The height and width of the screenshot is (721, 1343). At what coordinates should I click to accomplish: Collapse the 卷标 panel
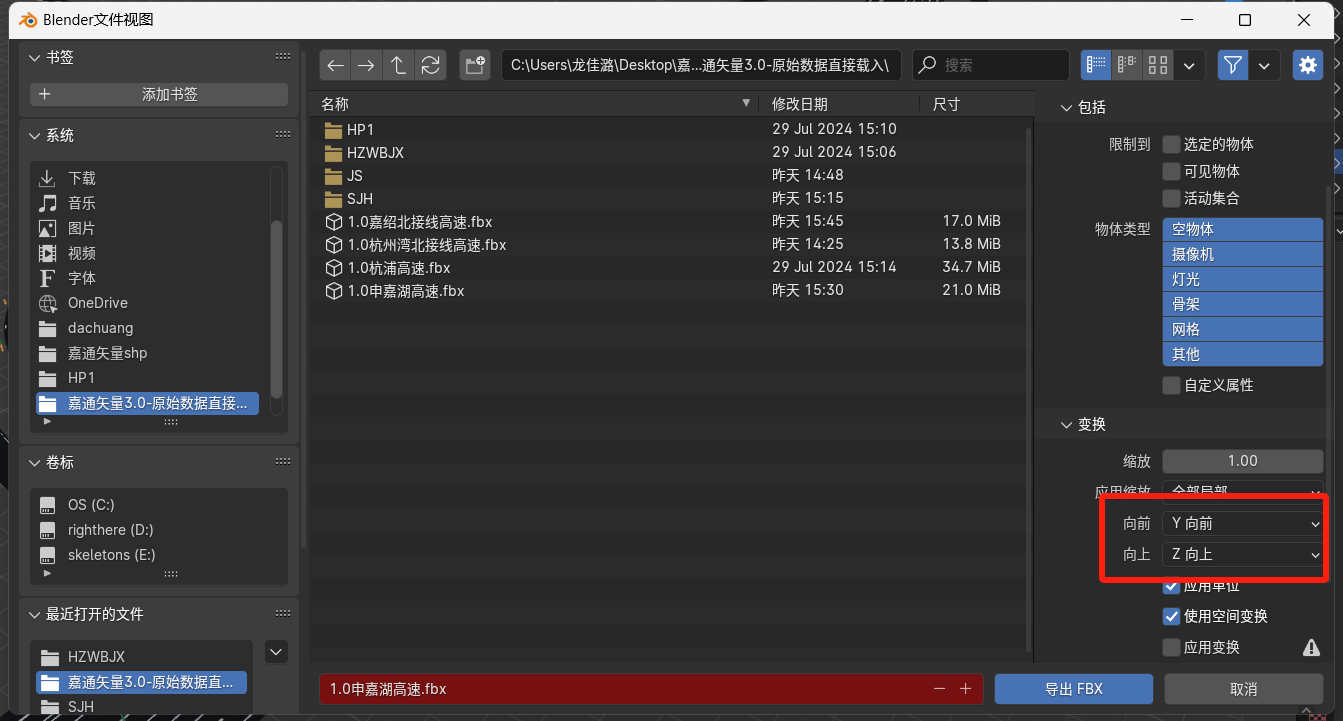point(37,462)
